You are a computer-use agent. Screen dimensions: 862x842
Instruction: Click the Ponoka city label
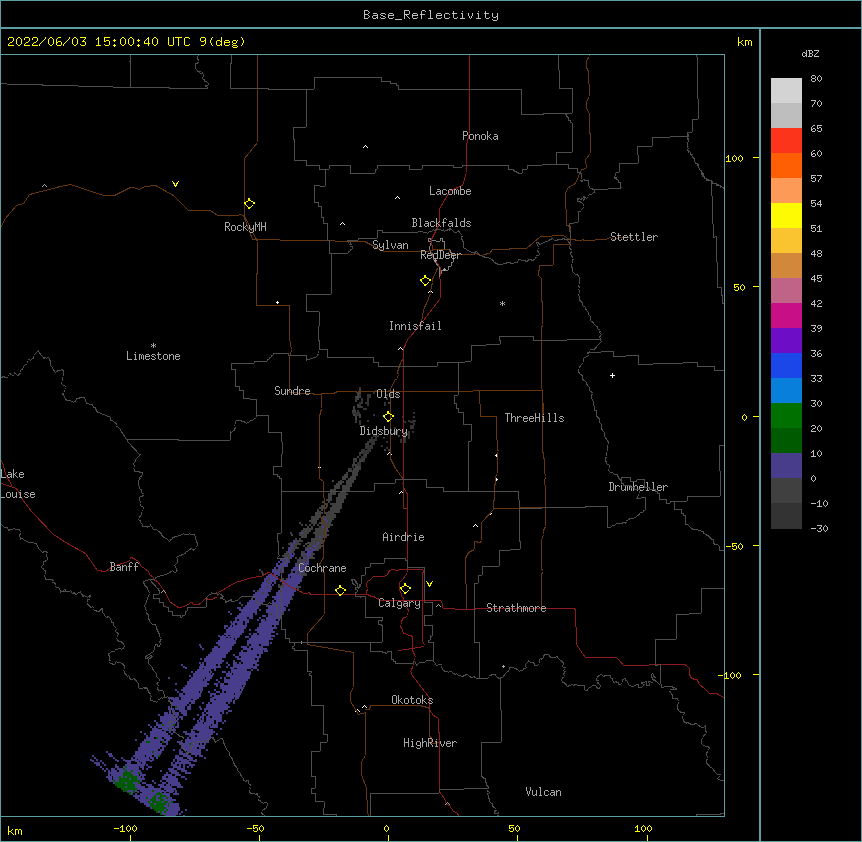(480, 136)
